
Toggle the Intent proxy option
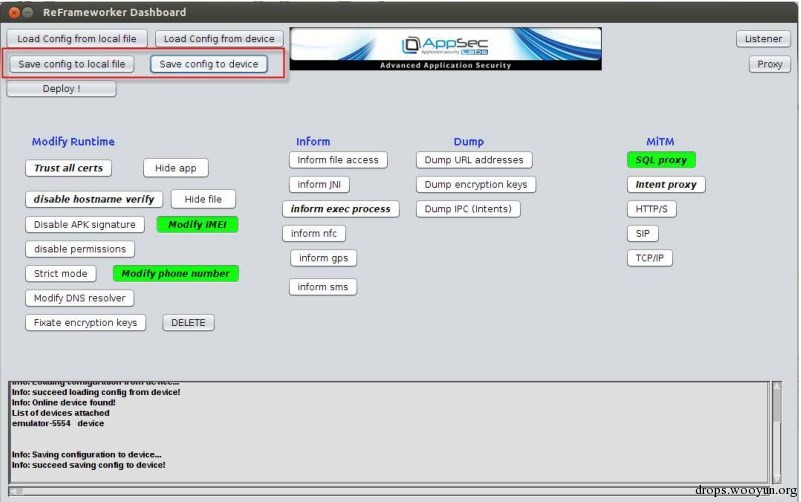[x=665, y=185]
